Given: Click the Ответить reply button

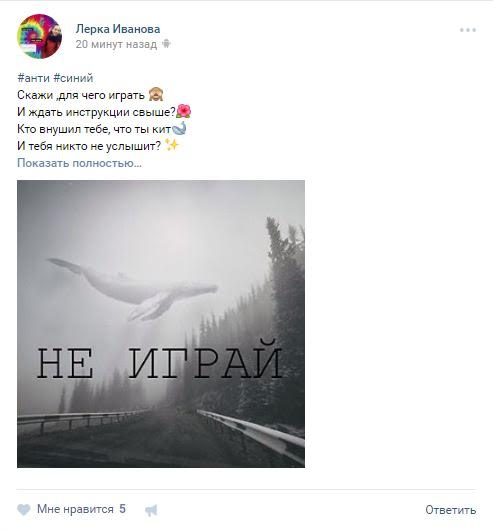Looking at the screenshot, I should pyautogui.click(x=451, y=510).
